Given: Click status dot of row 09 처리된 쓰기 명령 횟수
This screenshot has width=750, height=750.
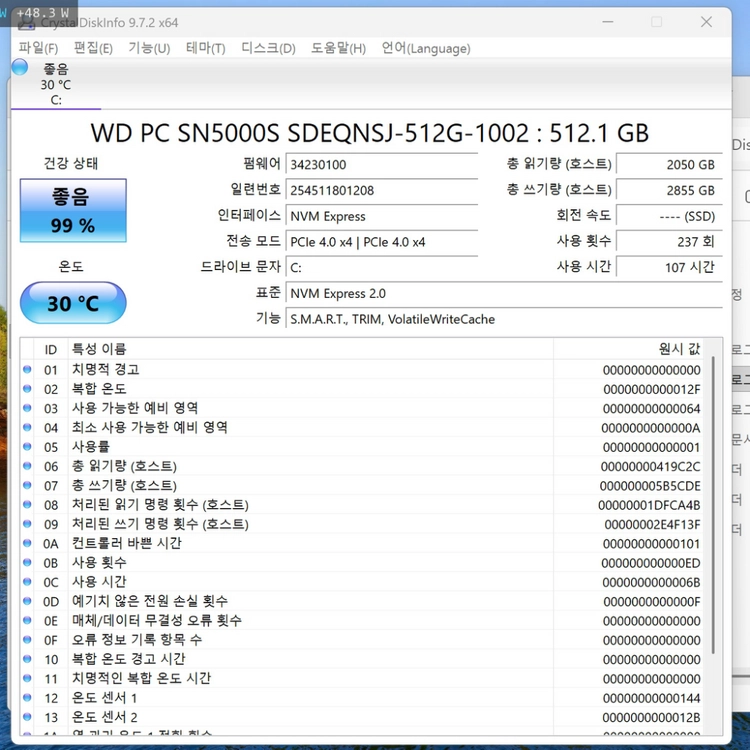Looking at the screenshot, I should (x=27, y=524).
